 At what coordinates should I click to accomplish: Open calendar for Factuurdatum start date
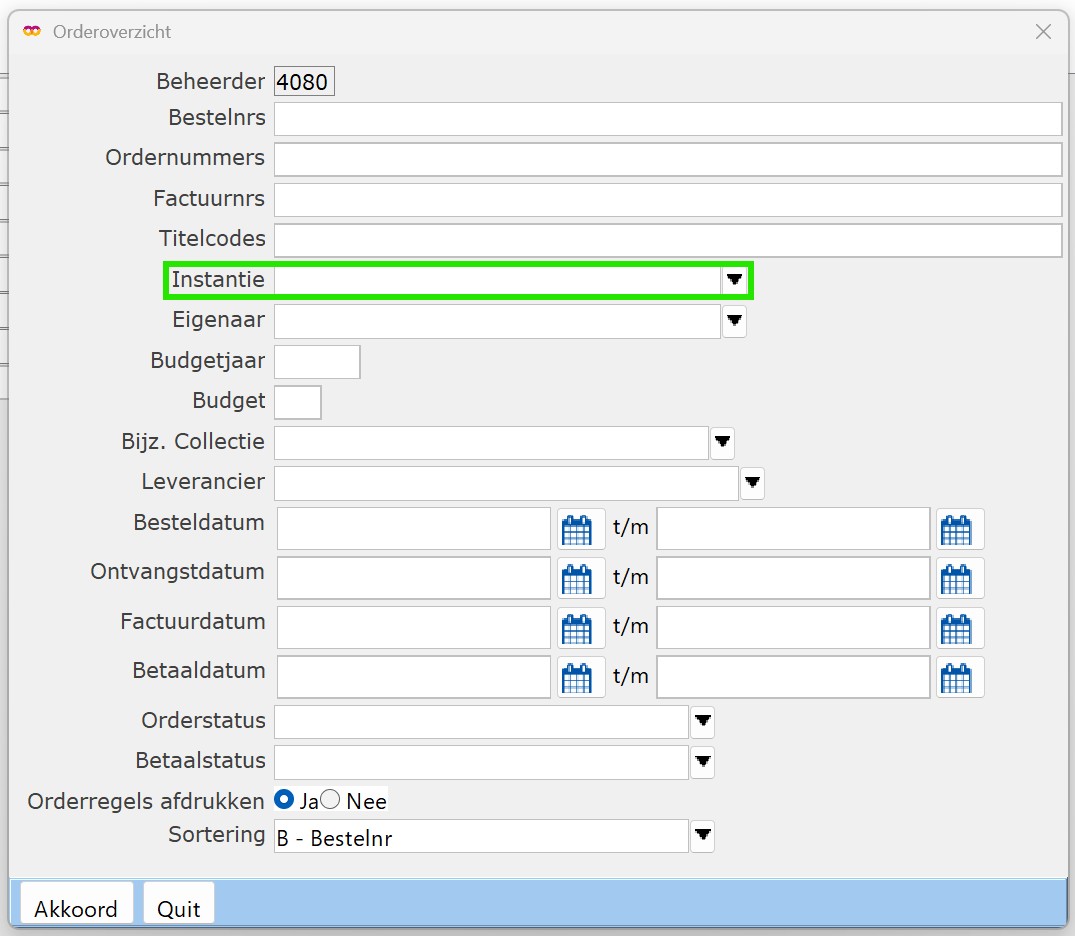577,627
